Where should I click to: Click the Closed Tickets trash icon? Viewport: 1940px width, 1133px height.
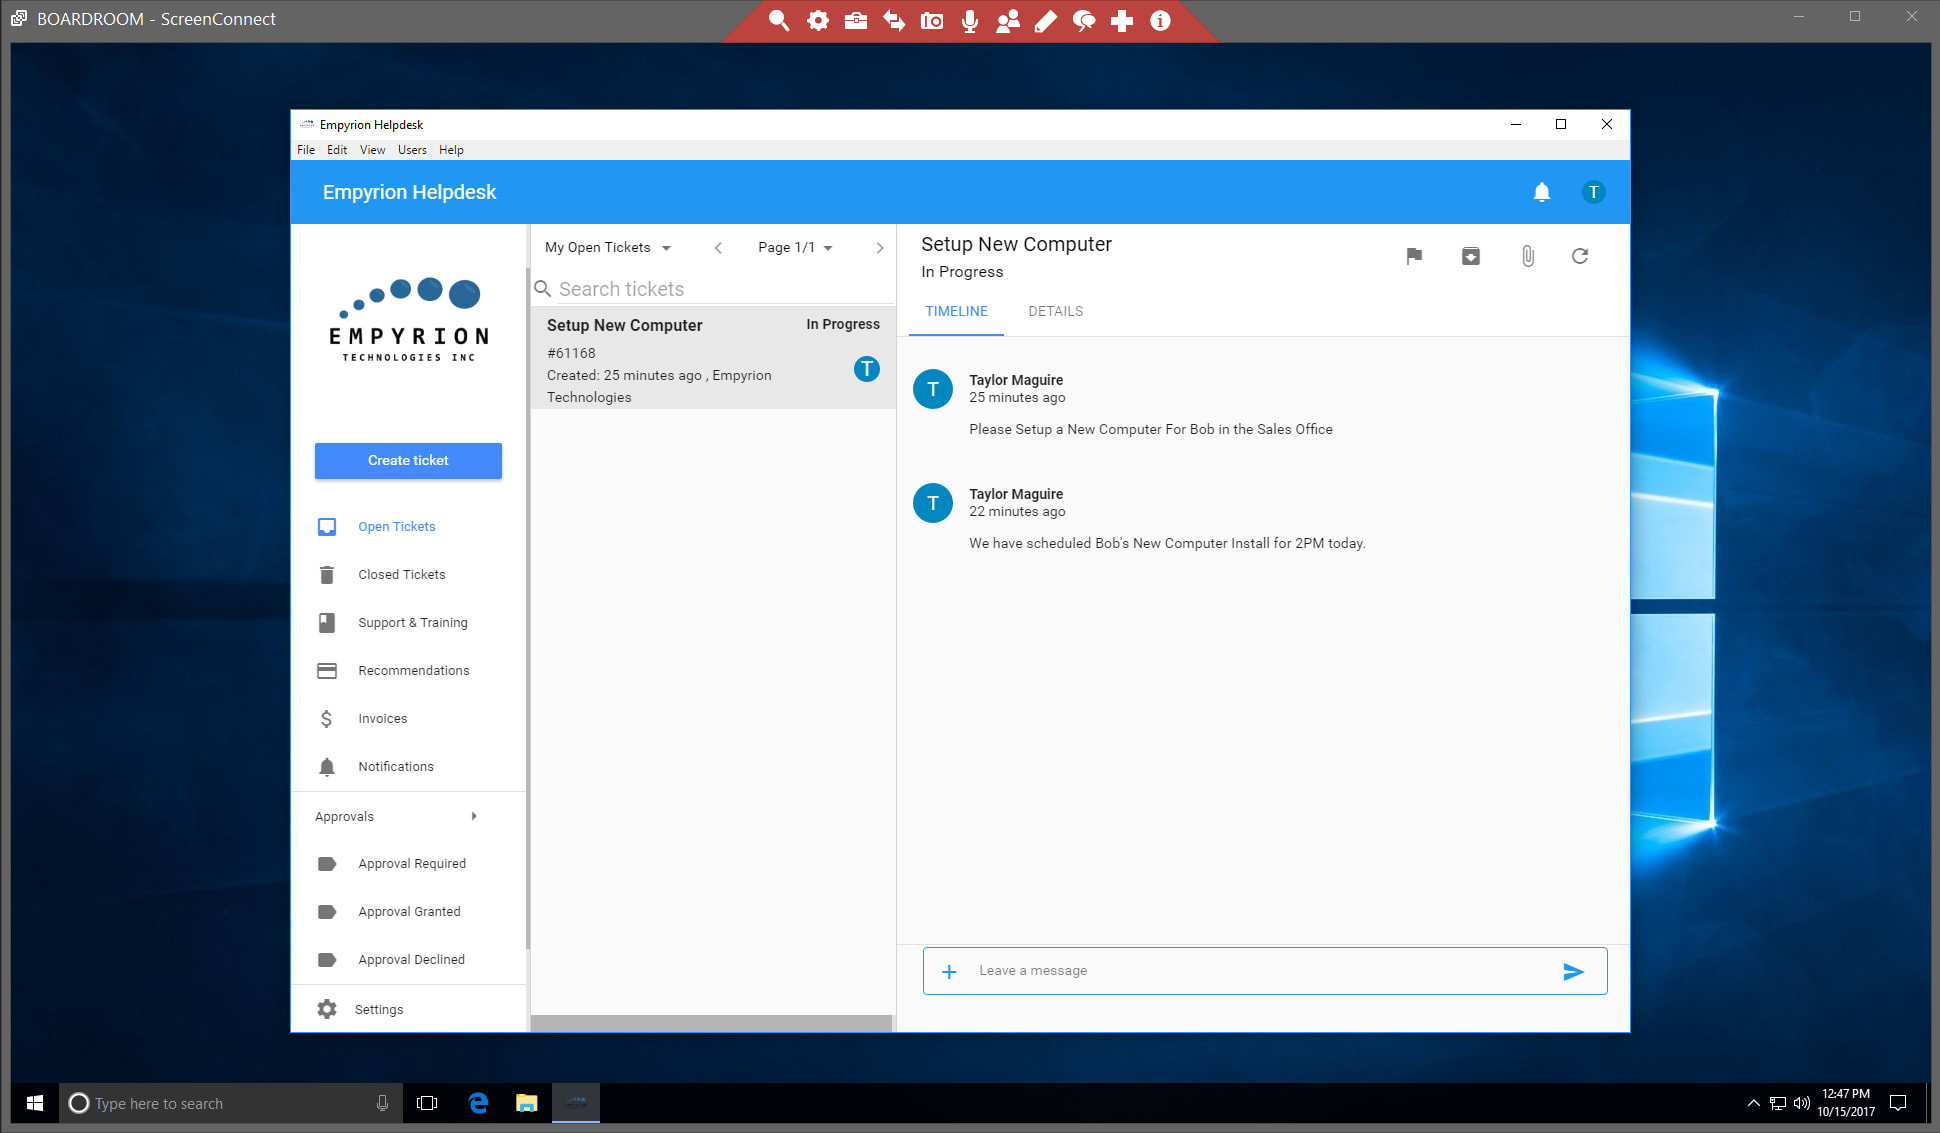click(x=327, y=574)
